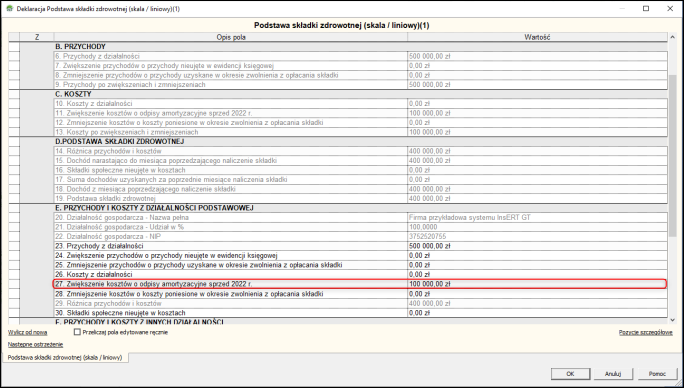Image resolution: width=684 pixels, height=388 pixels.
Task: Open 'Pozycje szczegółowe' link
Action: tap(646, 333)
